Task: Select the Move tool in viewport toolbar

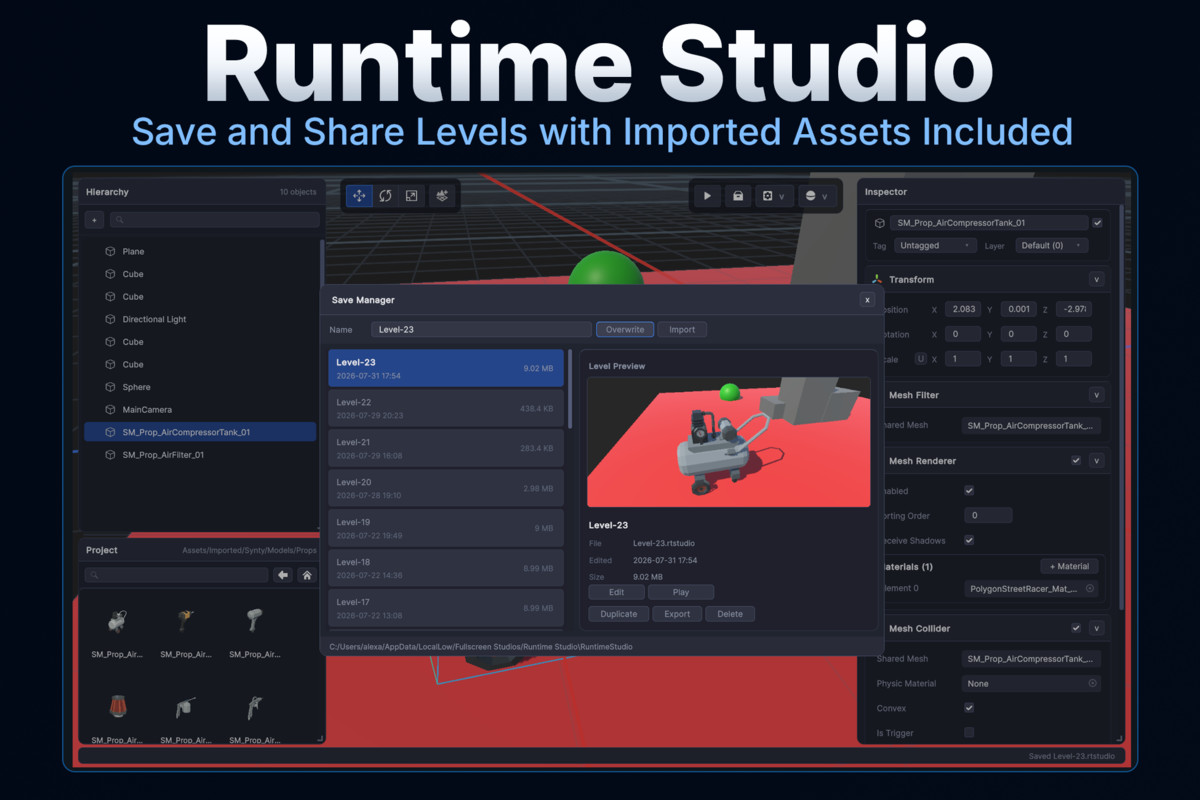Action: 359,196
